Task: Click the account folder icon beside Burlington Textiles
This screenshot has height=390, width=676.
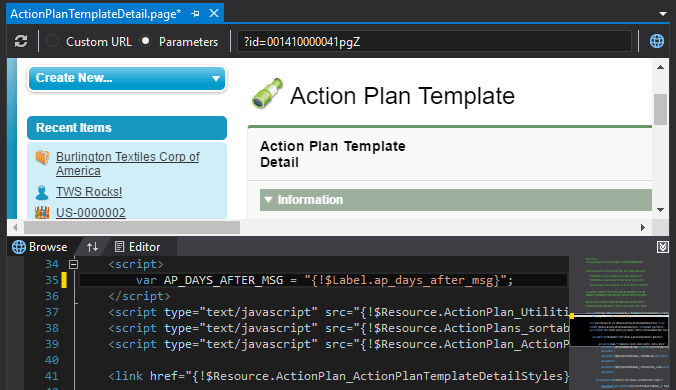Action: pos(42,157)
